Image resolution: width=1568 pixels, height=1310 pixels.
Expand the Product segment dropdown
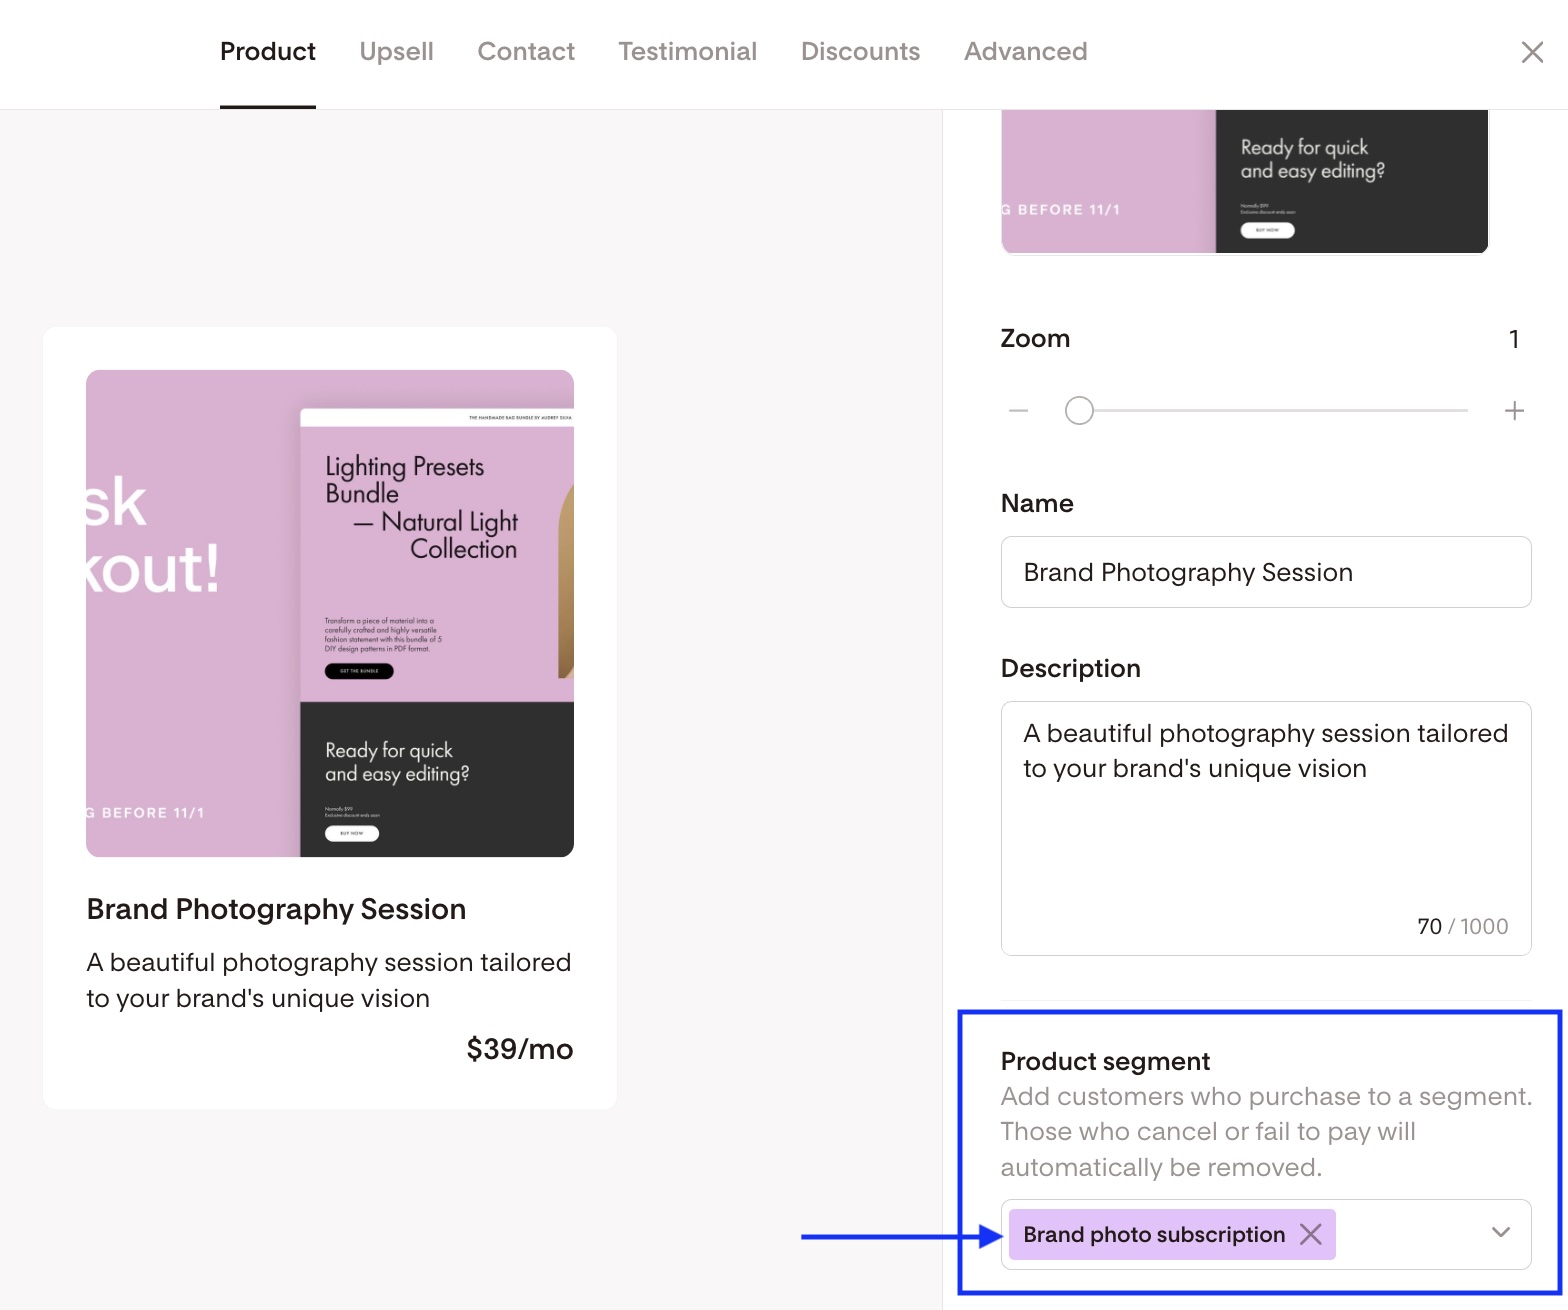pos(1500,1233)
